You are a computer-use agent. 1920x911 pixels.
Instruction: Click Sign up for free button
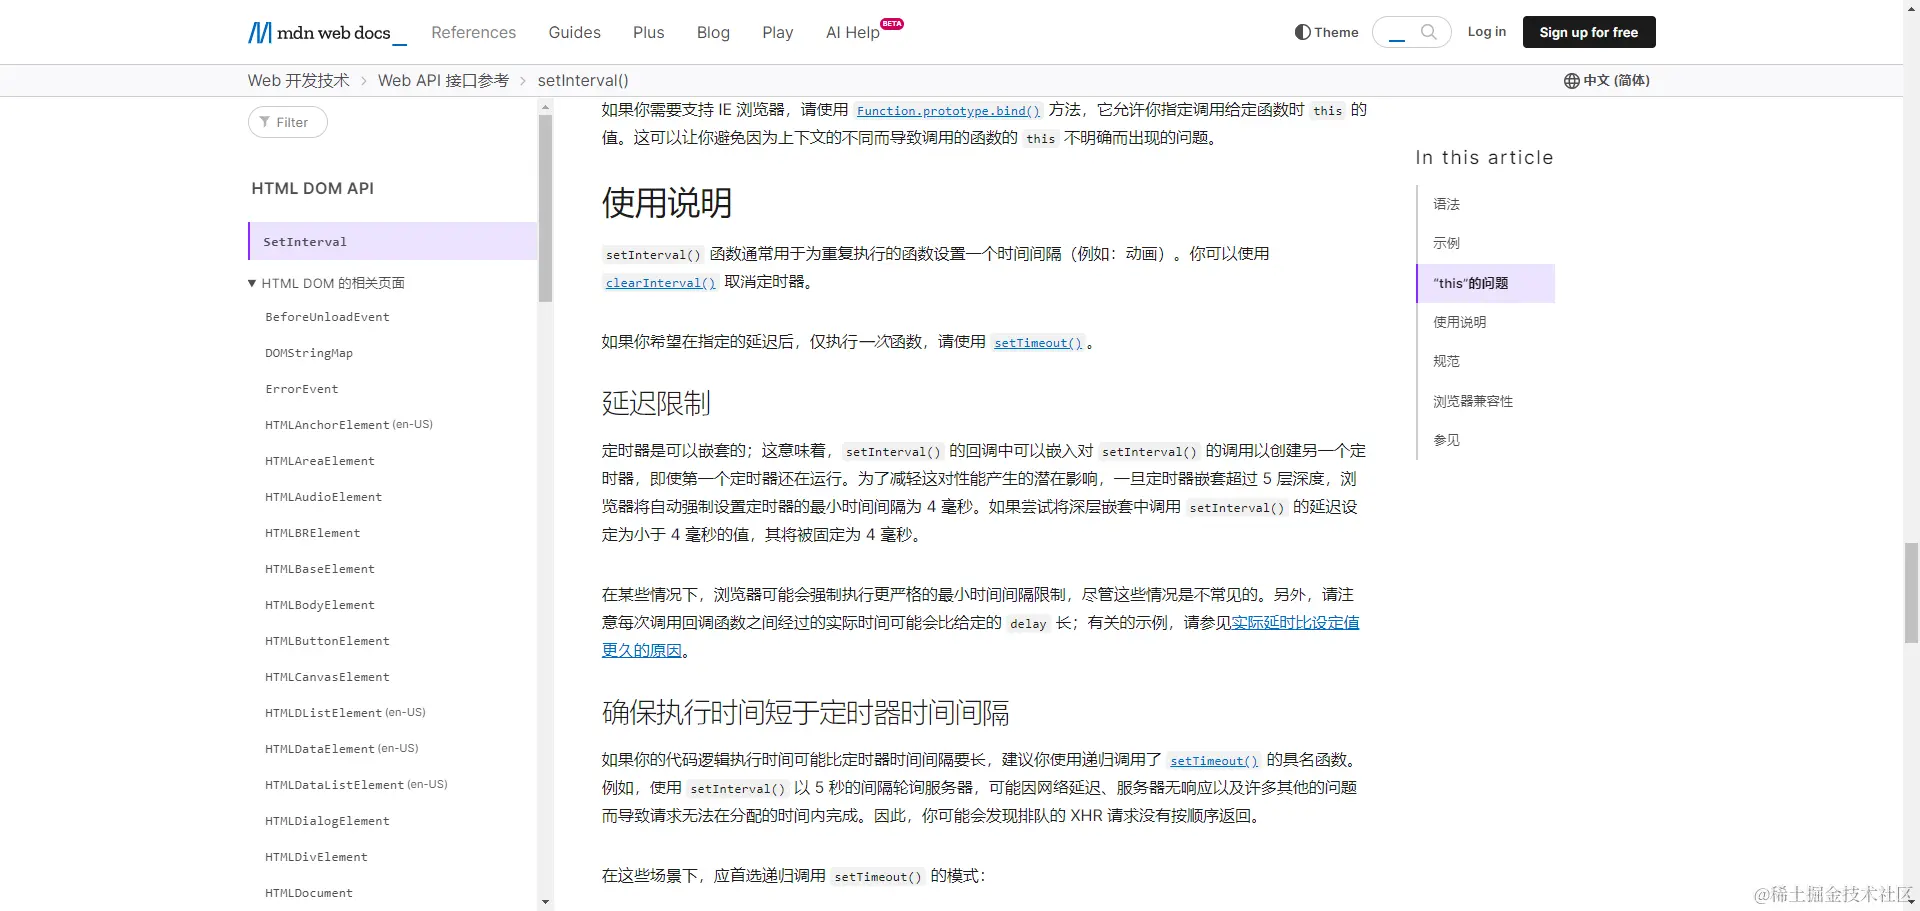pos(1588,32)
